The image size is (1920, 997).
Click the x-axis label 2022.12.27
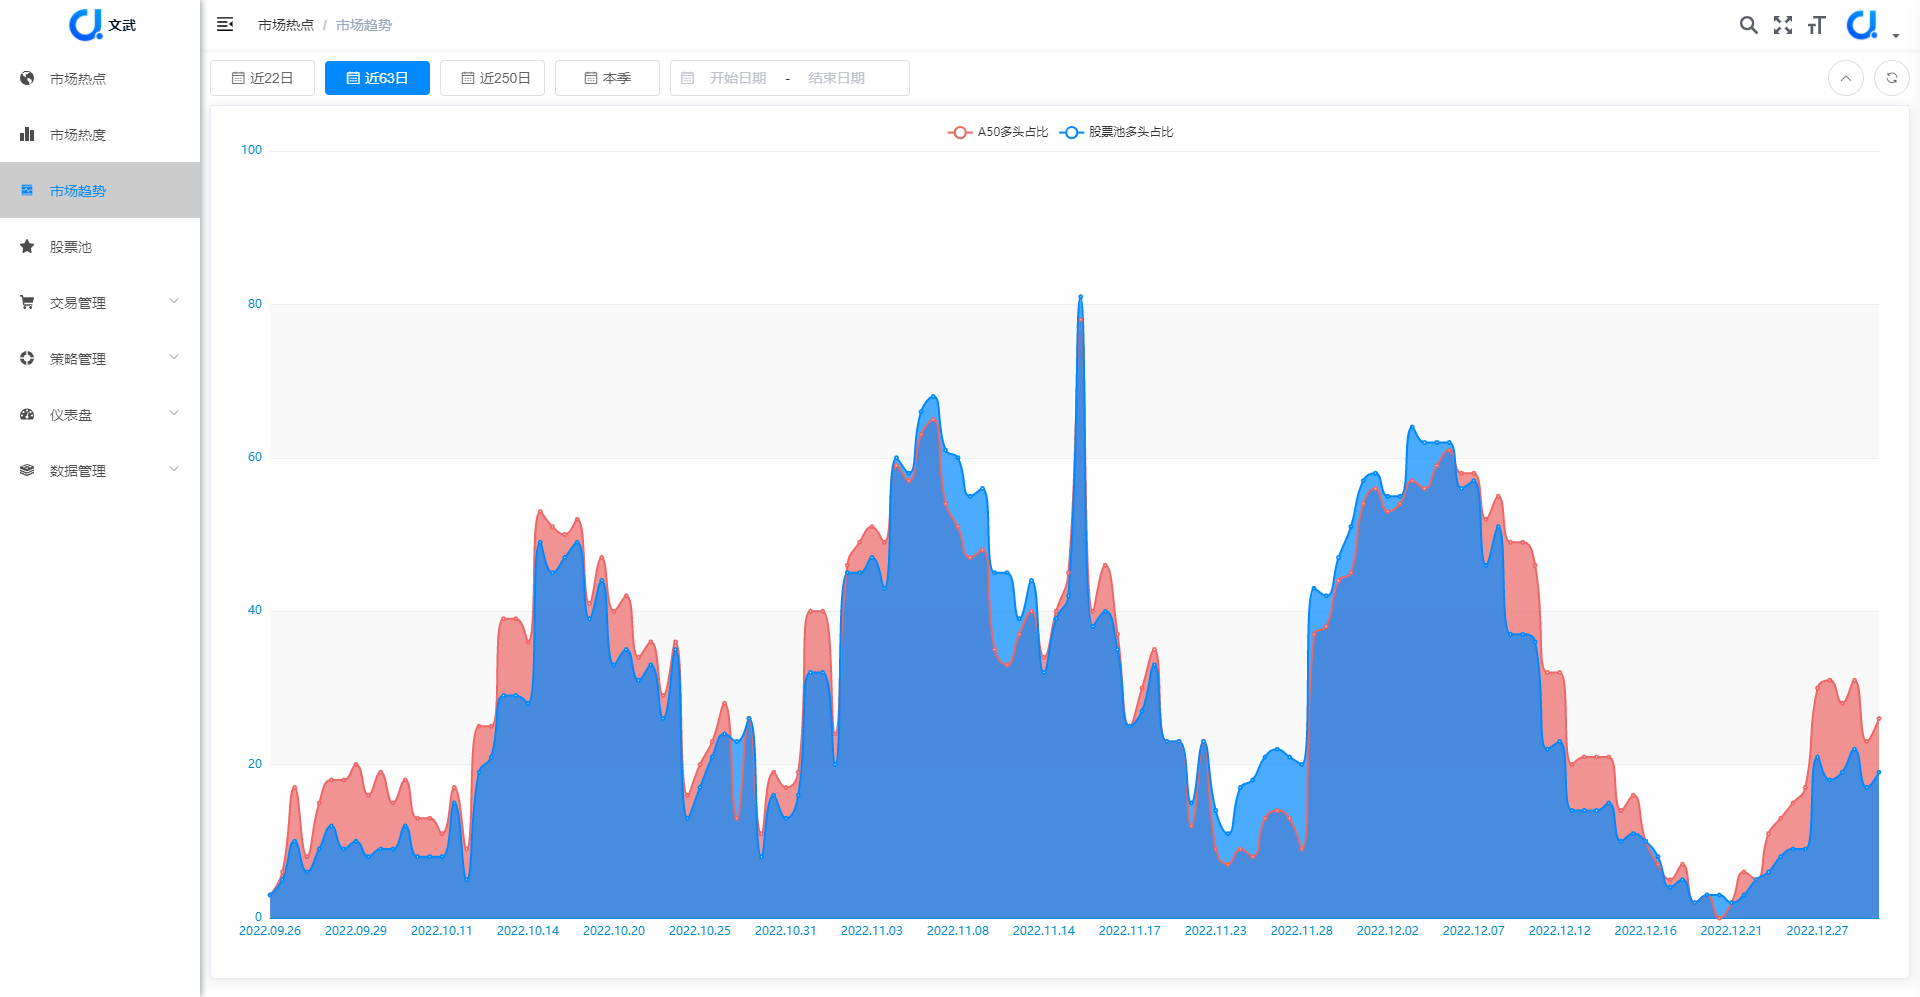point(1818,931)
